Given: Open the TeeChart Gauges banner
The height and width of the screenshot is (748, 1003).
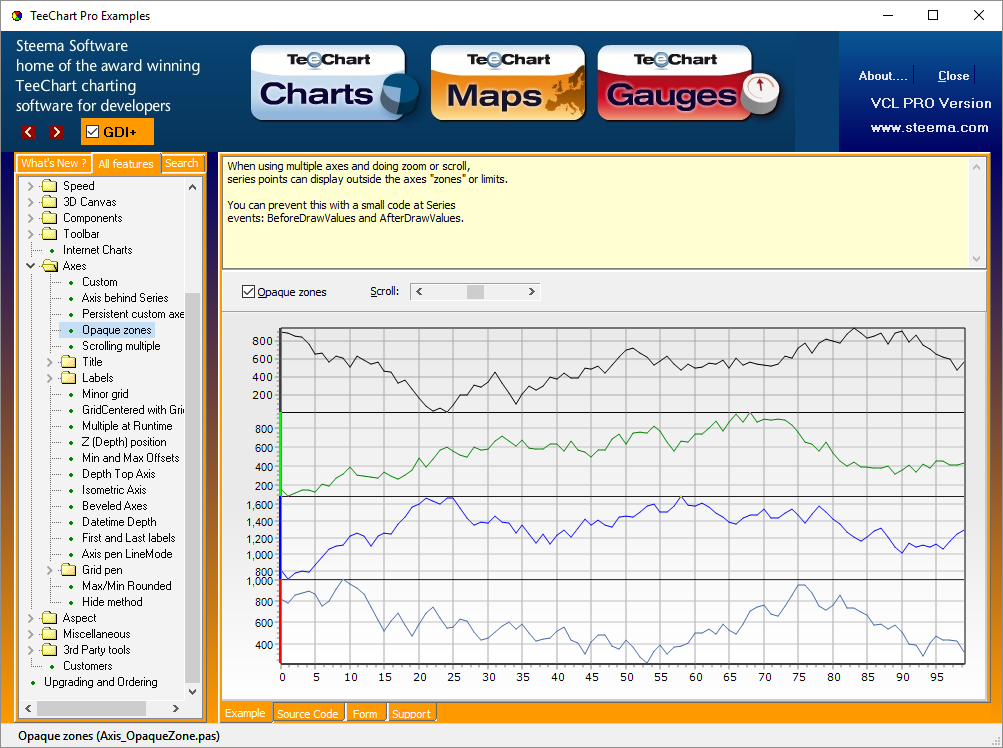Looking at the screenshot, I should tap(687, 83).
